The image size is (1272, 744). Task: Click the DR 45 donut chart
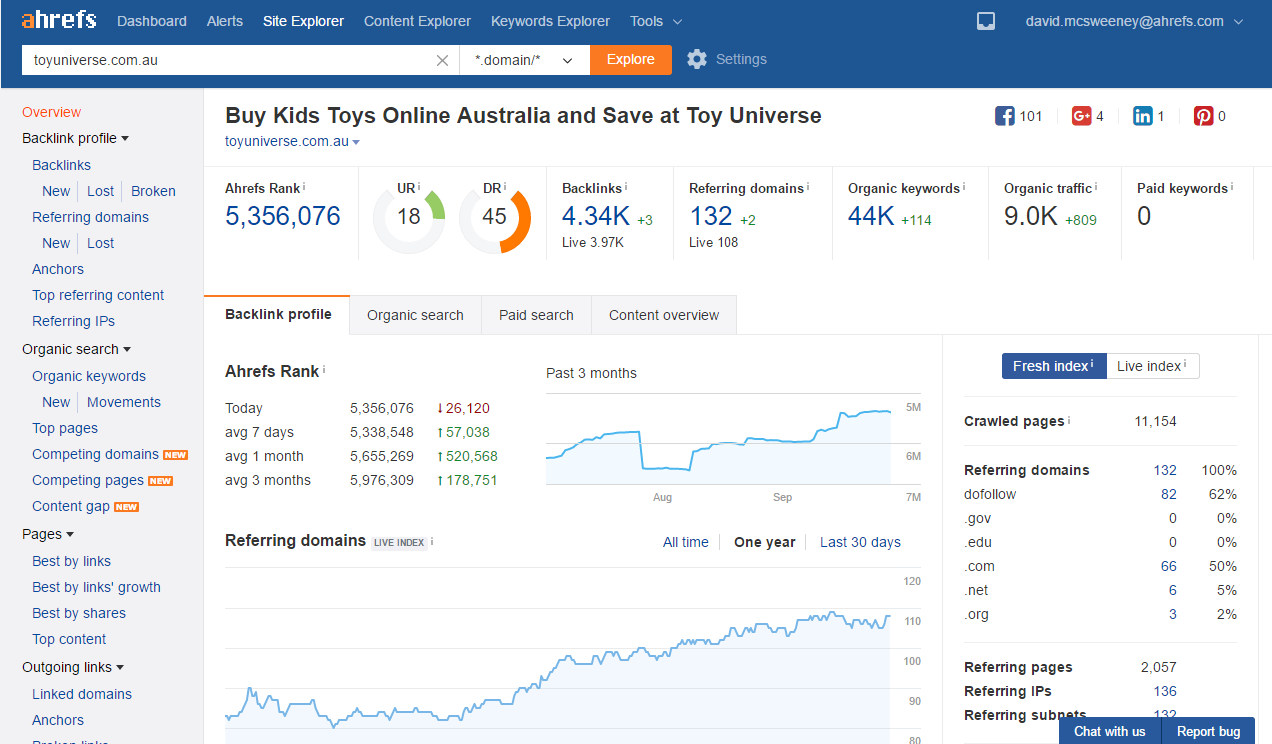[x=495, y=217]
